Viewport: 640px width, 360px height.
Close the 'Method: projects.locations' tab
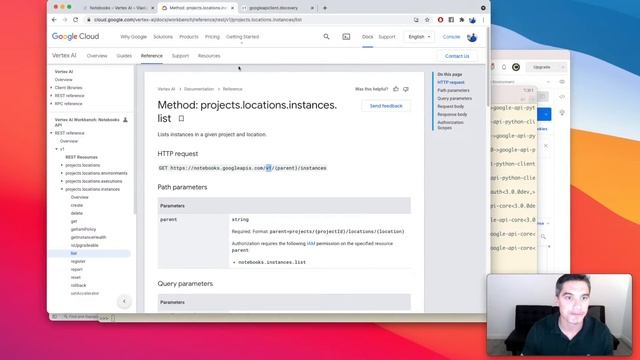pyautogui.click(x=232, y=8)
